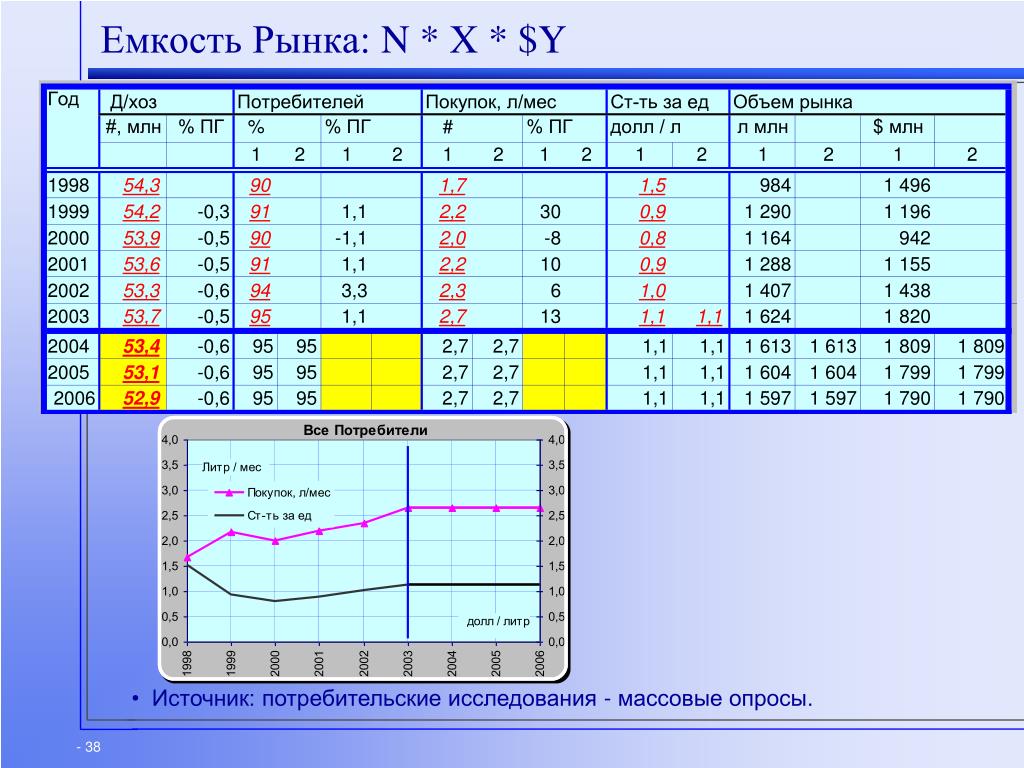
Task: Select the "л млн" subheader
Action: (x=763, y=127)
